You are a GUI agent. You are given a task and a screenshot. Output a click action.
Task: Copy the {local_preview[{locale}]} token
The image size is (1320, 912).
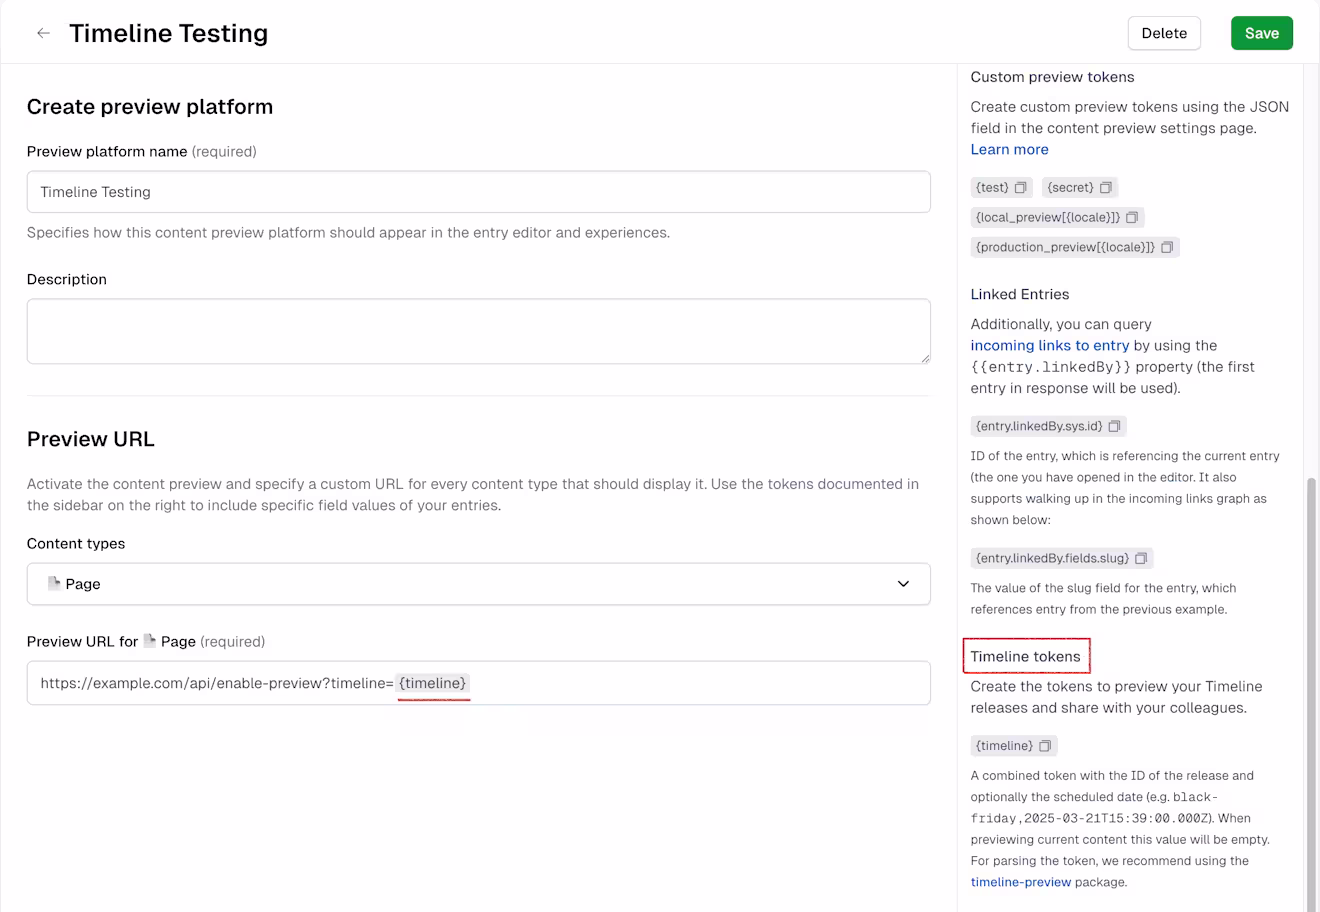click(x=1132, y=218)
